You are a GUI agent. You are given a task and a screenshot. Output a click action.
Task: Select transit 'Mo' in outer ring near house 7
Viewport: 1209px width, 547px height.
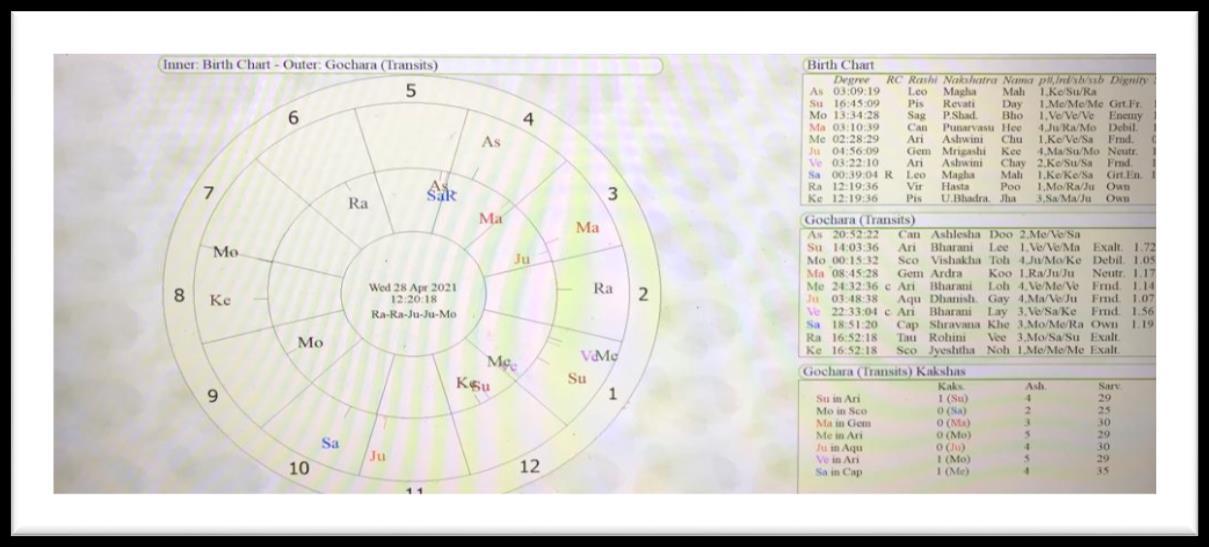point(225,252)
